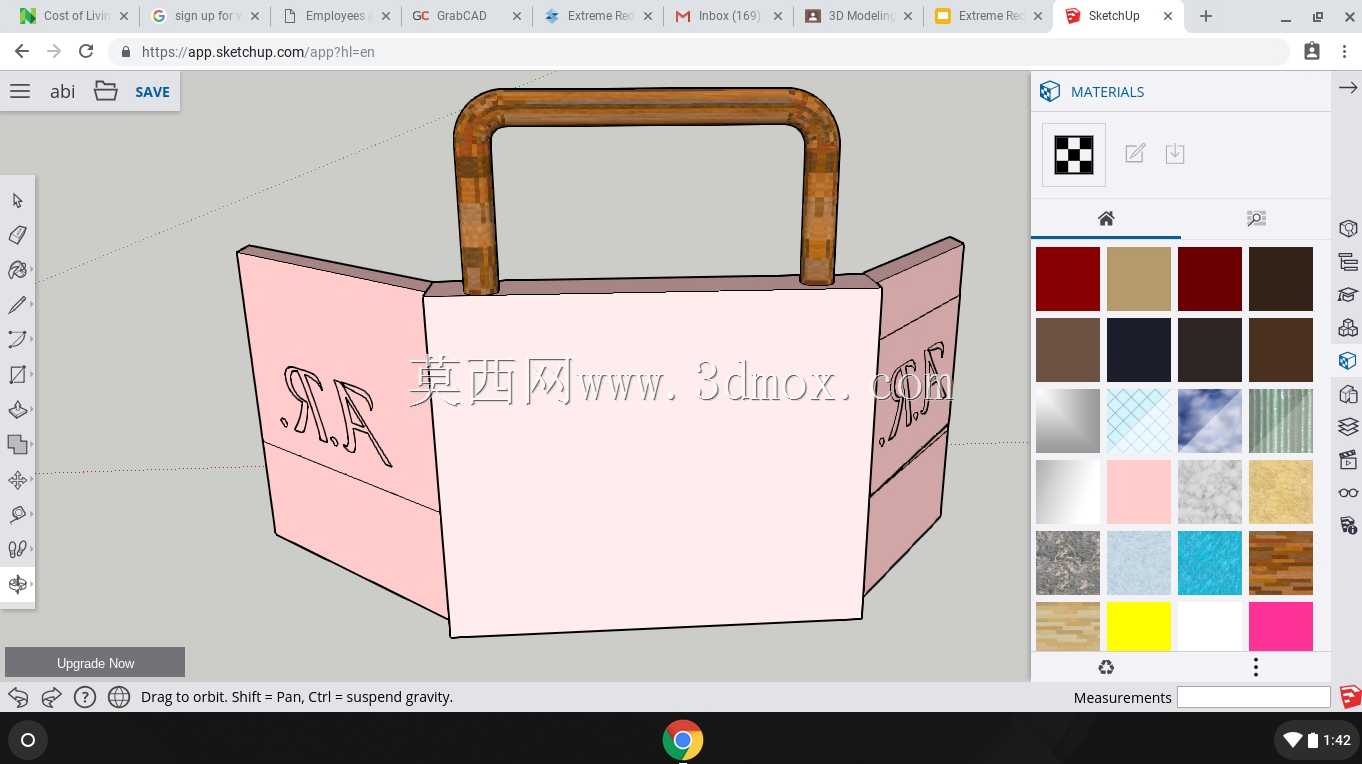Pick the yellow material swatch
This screenshot has width=1362, height=764.
(1139, 626)
